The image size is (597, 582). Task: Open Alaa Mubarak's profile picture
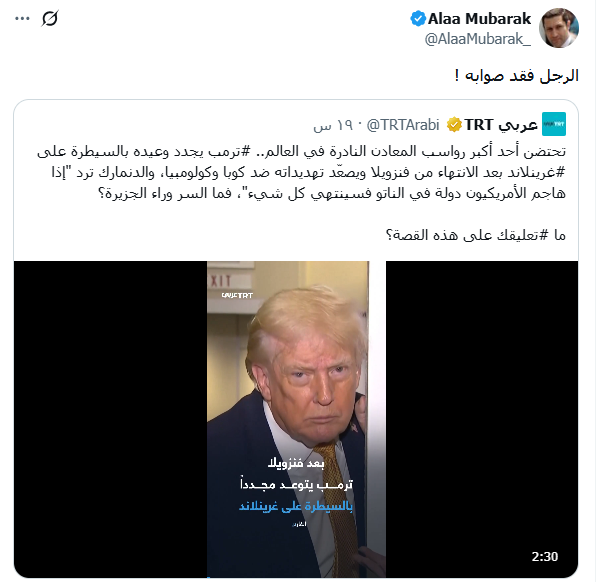click(x=559, y=28)
